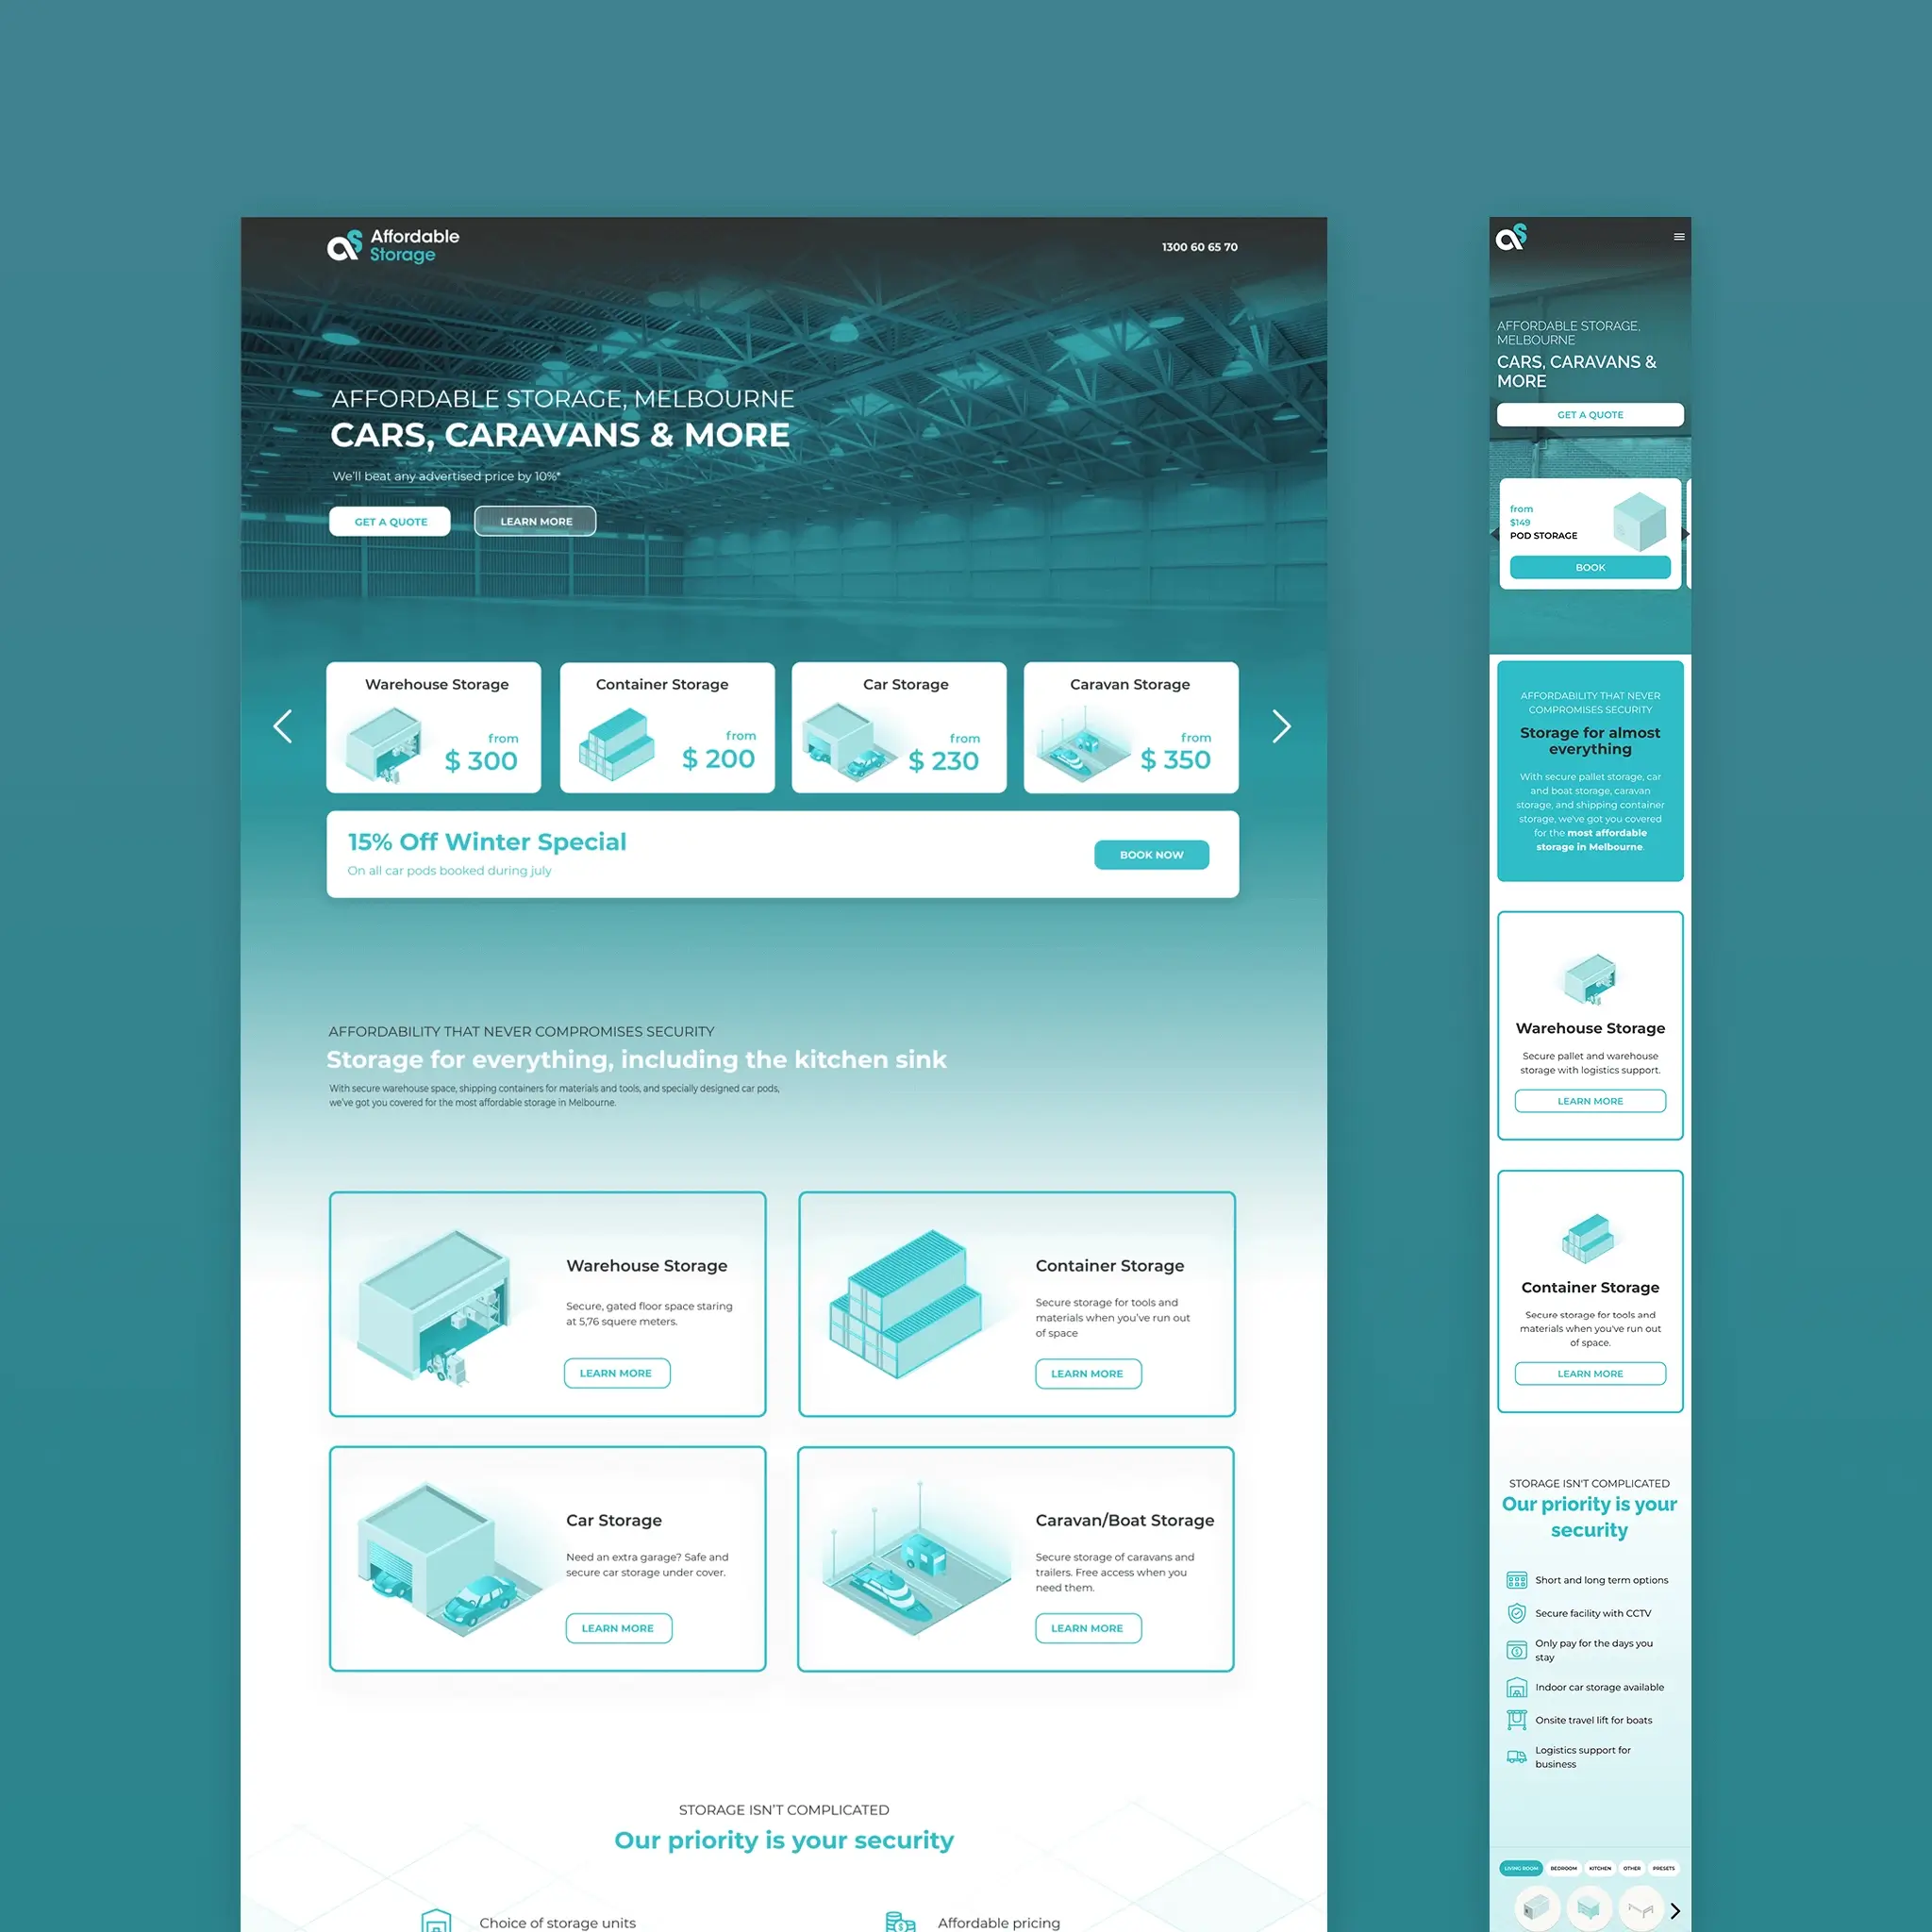Viewport: 1932px width, 1932px height.
Task: Click the GET A QUOTE button
Action: (x=390, y=520)
